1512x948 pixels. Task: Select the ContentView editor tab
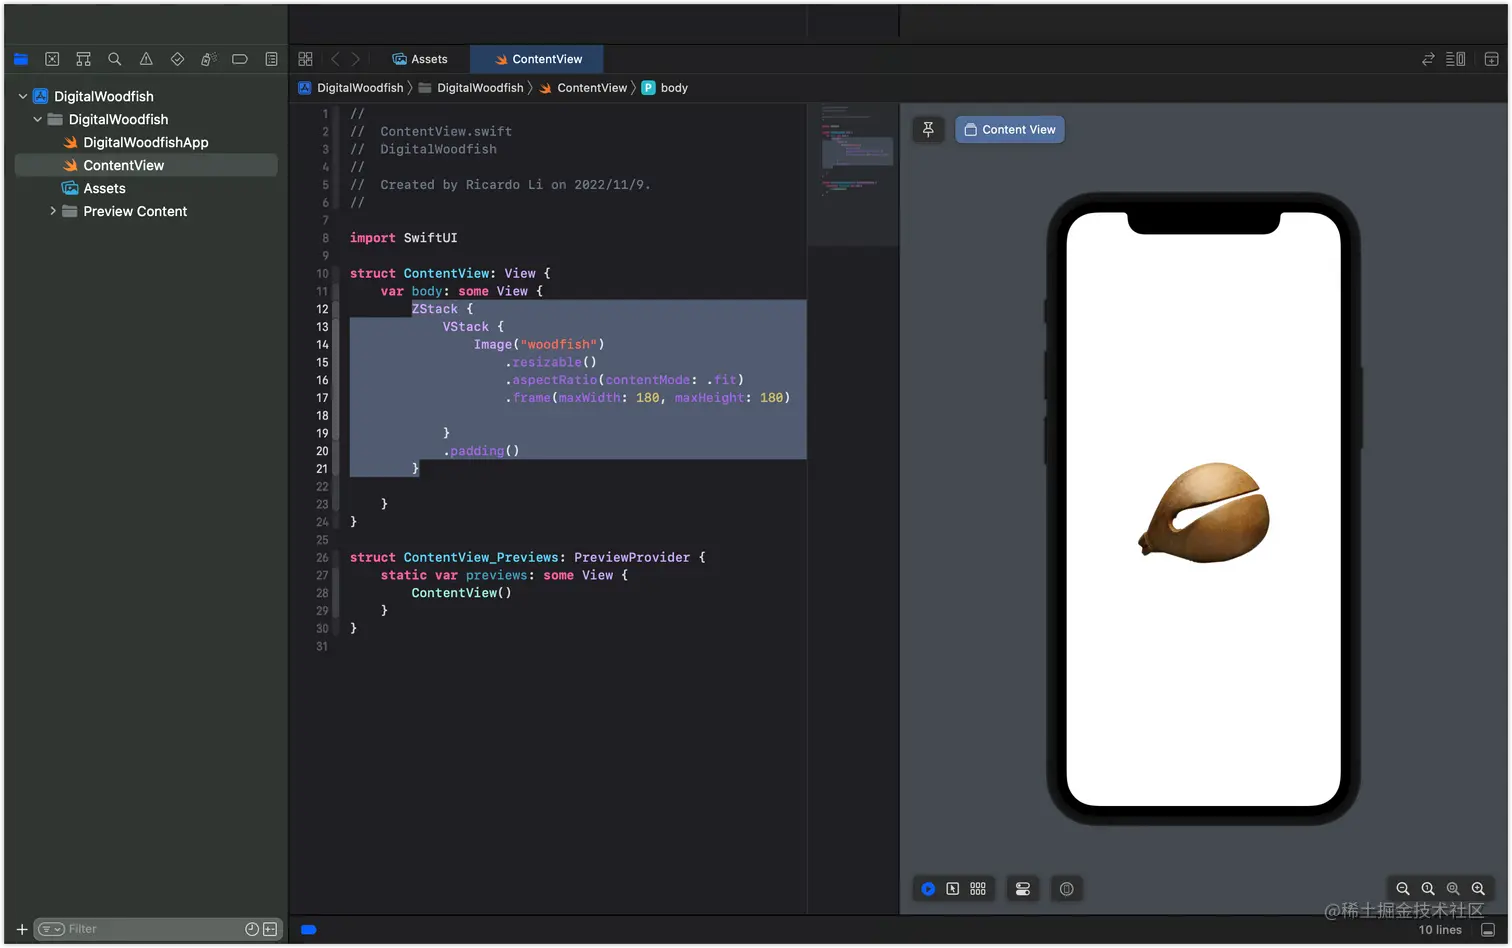tap(538, 59)
